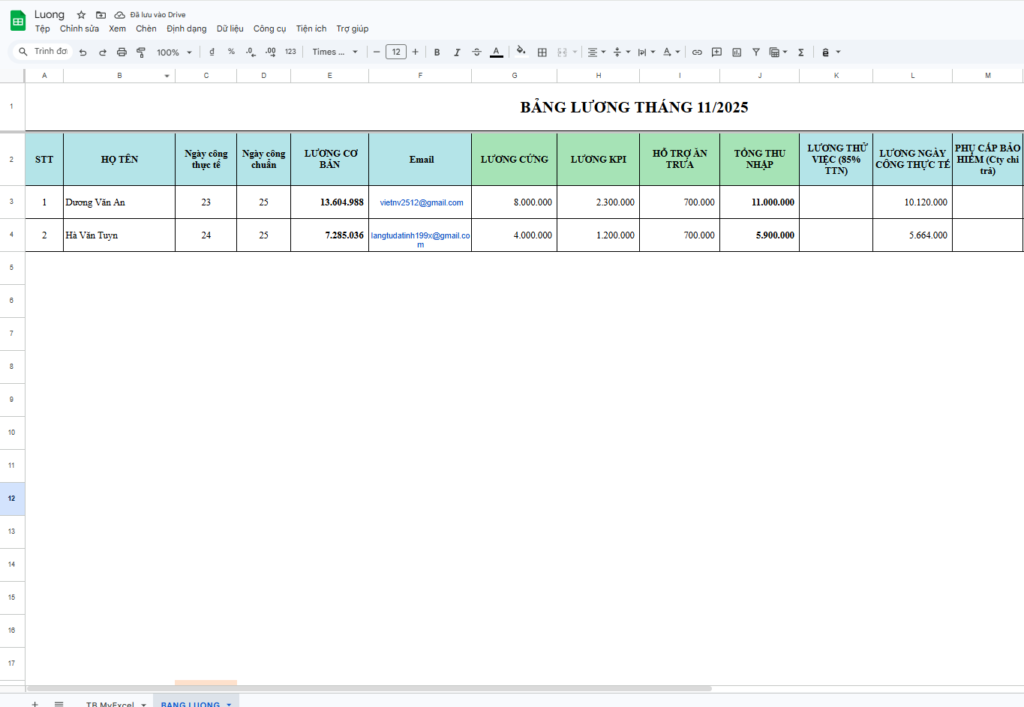This screenshot has height=707, width=1024.
Task: Open the fill color picker
Action: pyautogui.click(x=521, y=52)
